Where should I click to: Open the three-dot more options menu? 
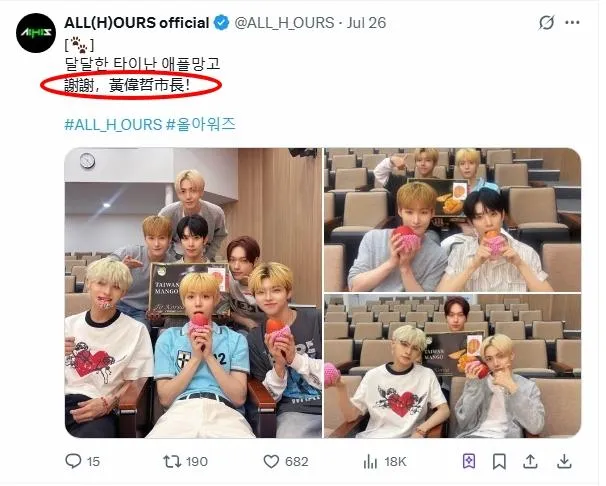point(572,22)
